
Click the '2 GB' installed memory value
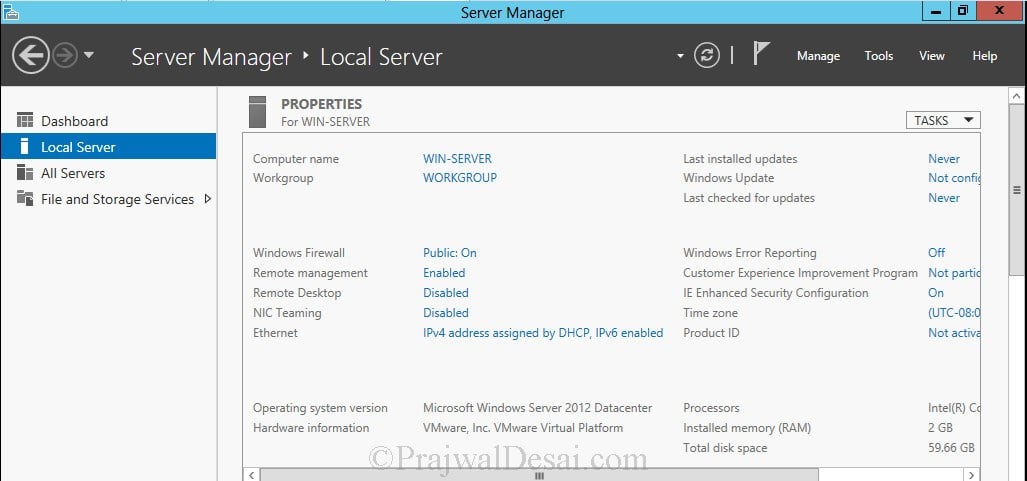pos(941,427)
